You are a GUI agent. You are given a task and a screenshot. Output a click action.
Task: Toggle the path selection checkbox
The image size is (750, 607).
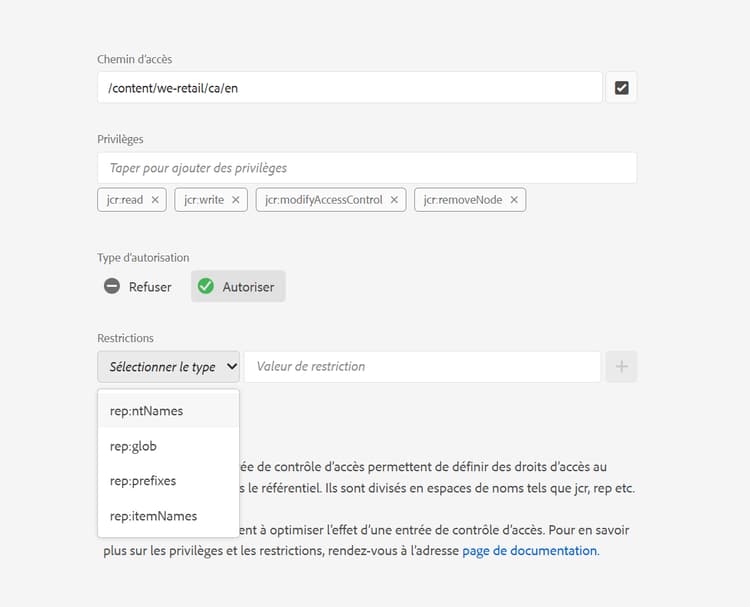pyautogui.click(x=621, y=88)
